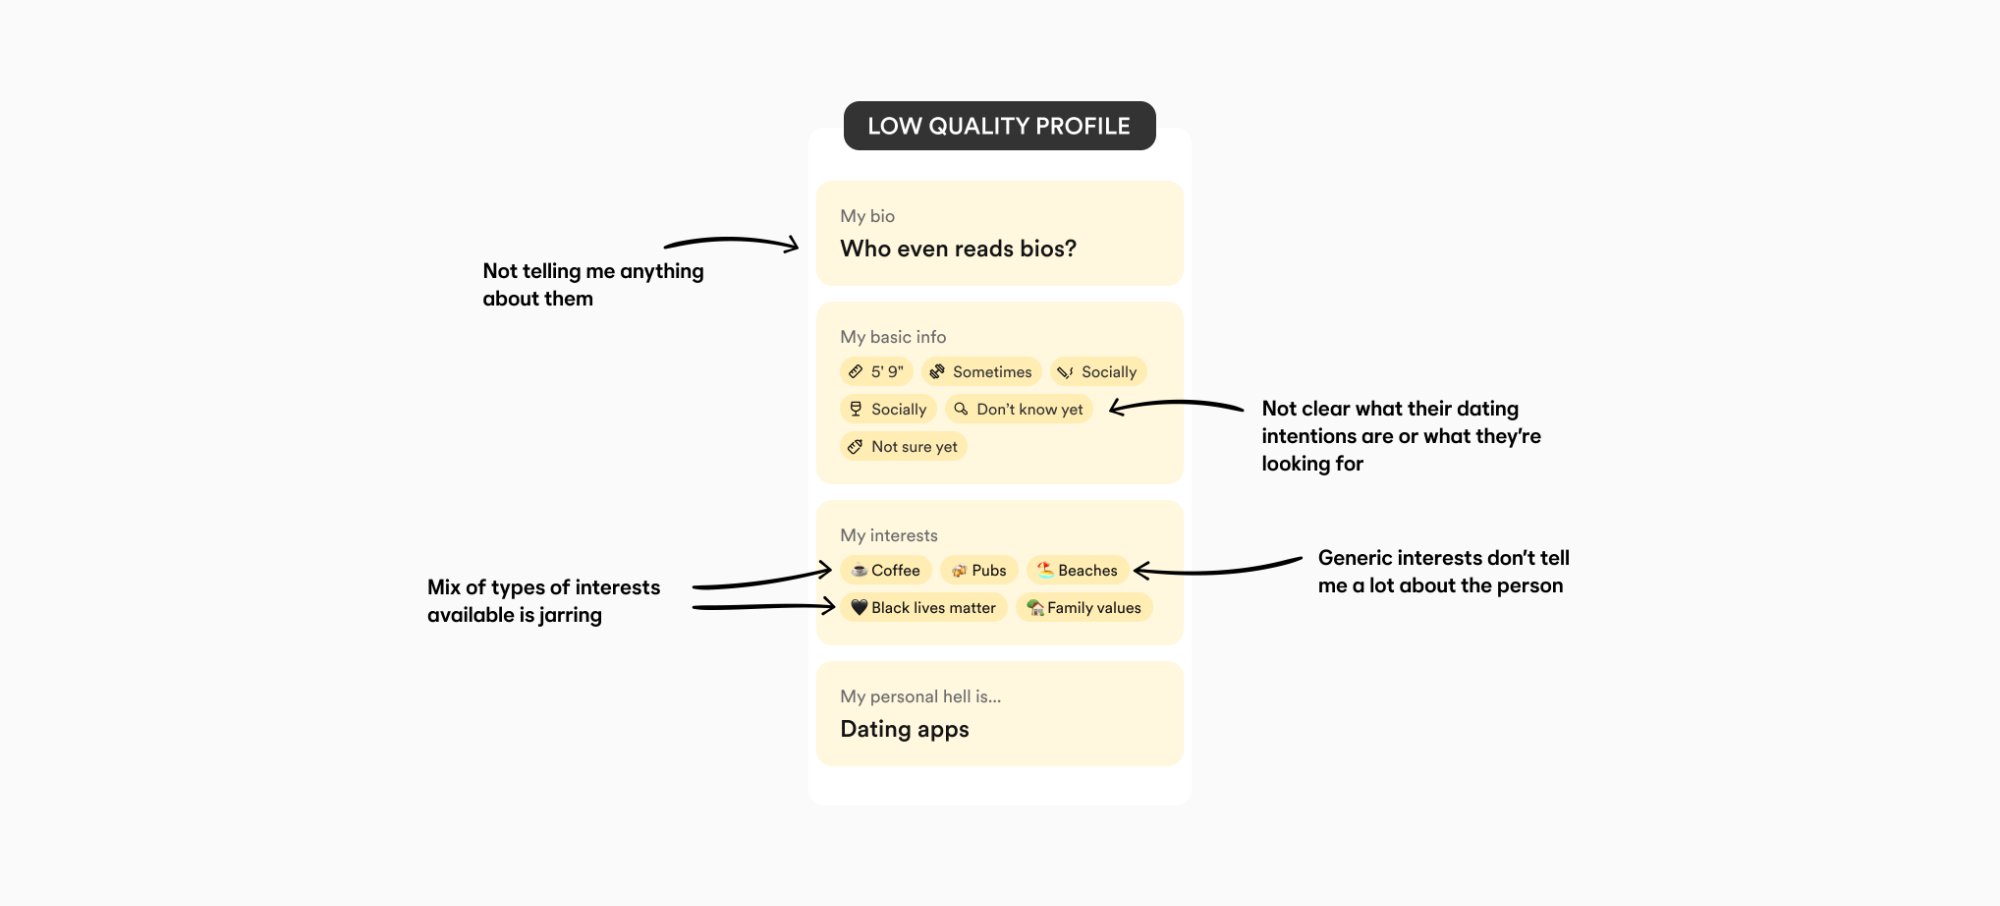Click the "Mix of types of interests" annotation
The height and width of the screenshot is (906, 2000).
pyautogui.click(x=543, y=601)
